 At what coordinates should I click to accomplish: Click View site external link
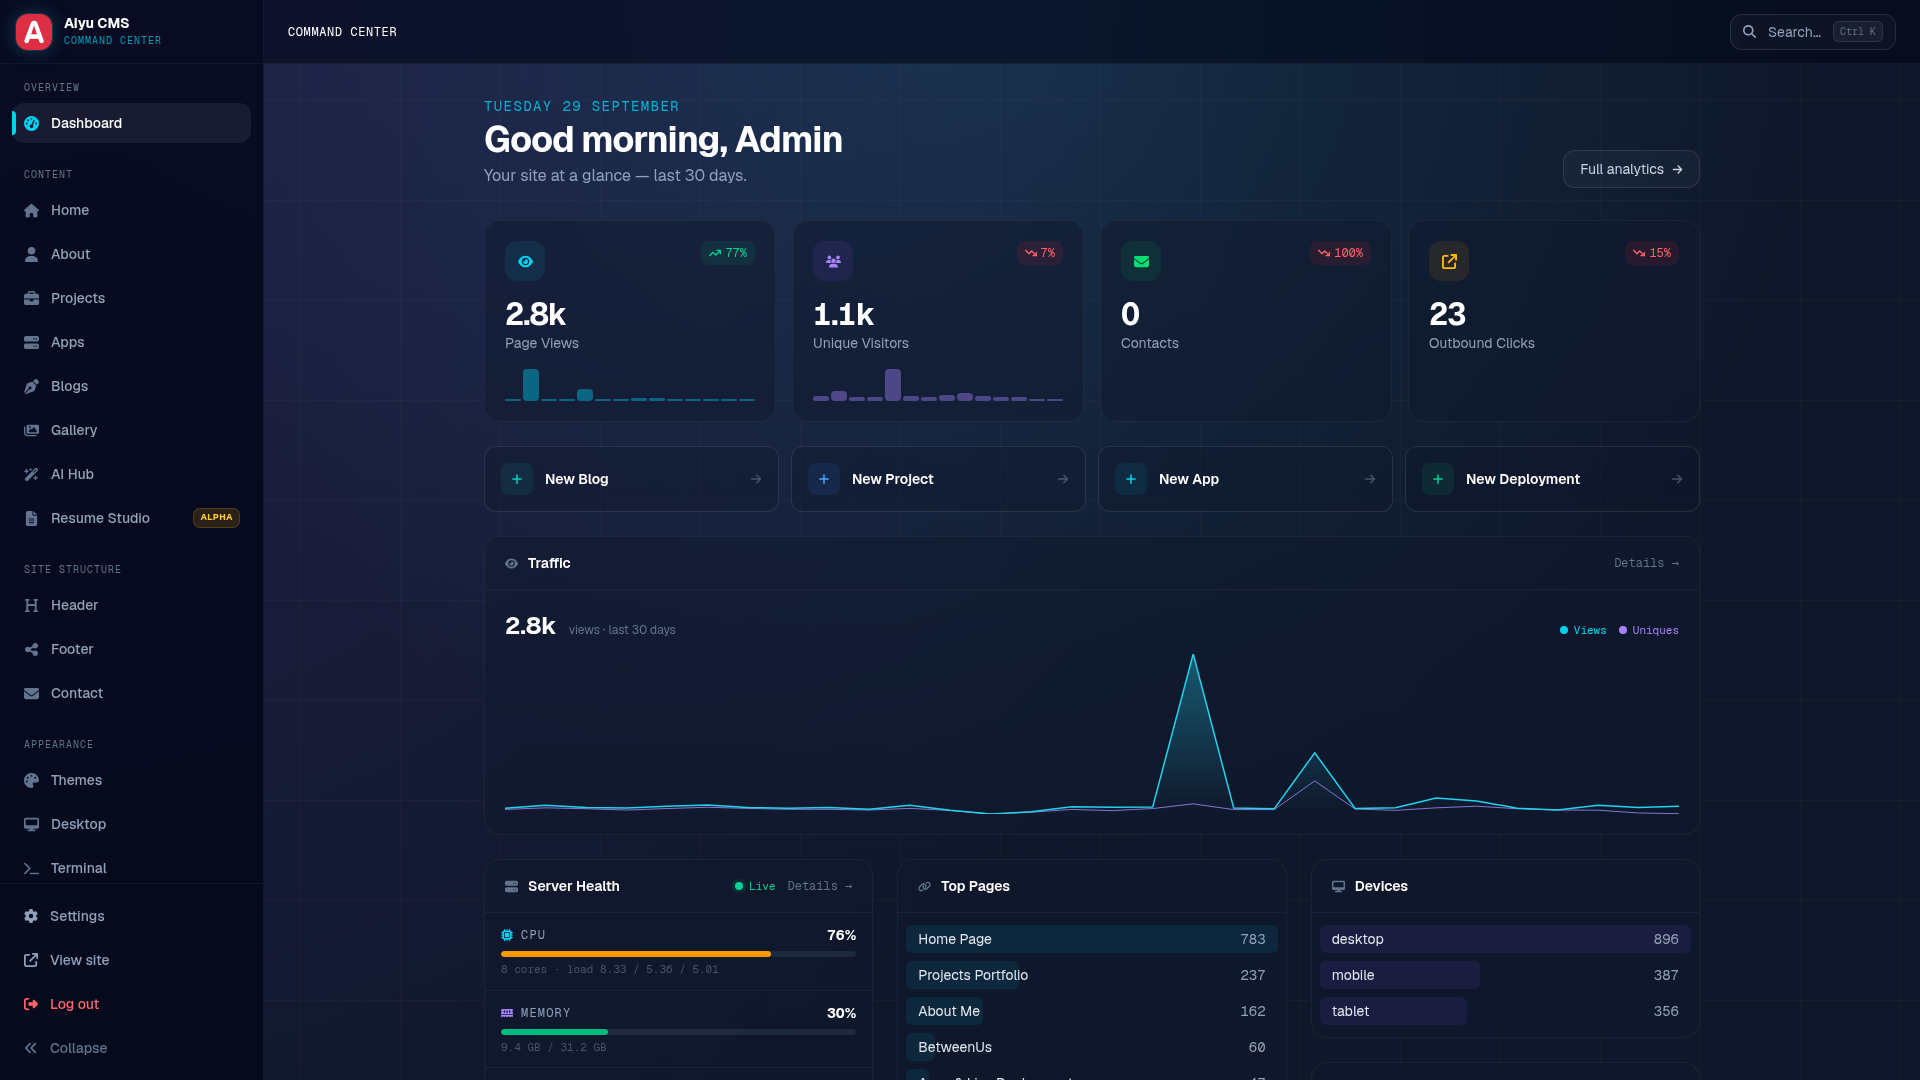[x=131, y=960]
